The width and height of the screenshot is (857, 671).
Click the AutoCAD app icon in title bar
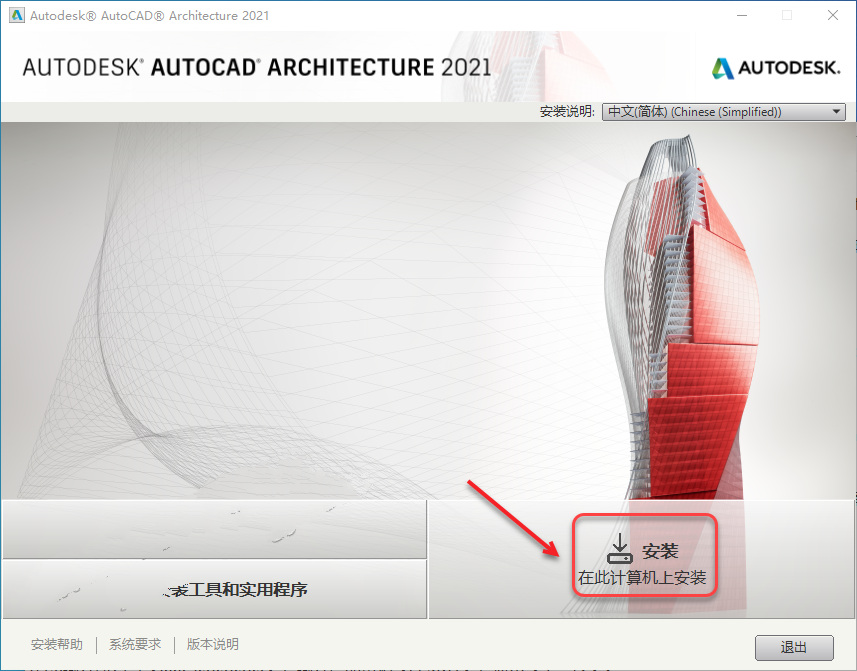click(x=17, y=15)
